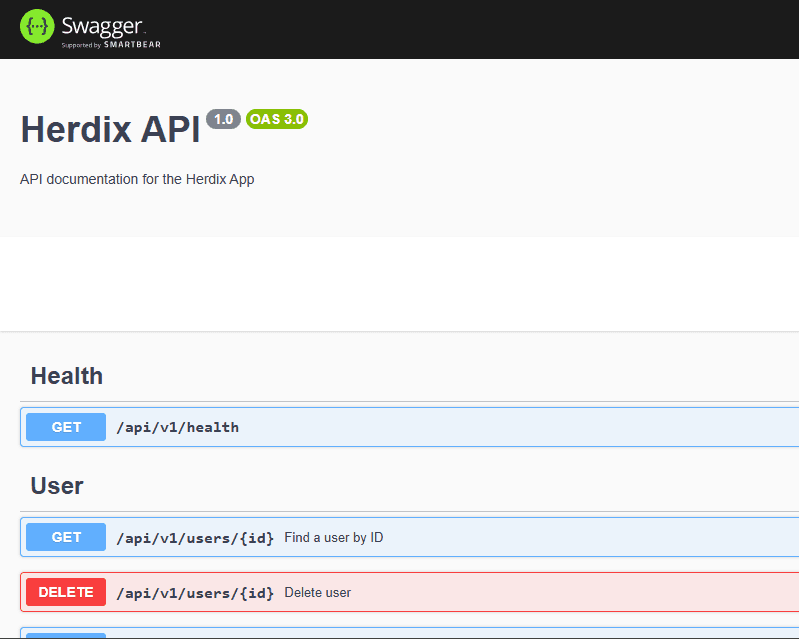Expand DELETE /api/v1/users/{id} endpoint path
799x639 pixels.
195,593
